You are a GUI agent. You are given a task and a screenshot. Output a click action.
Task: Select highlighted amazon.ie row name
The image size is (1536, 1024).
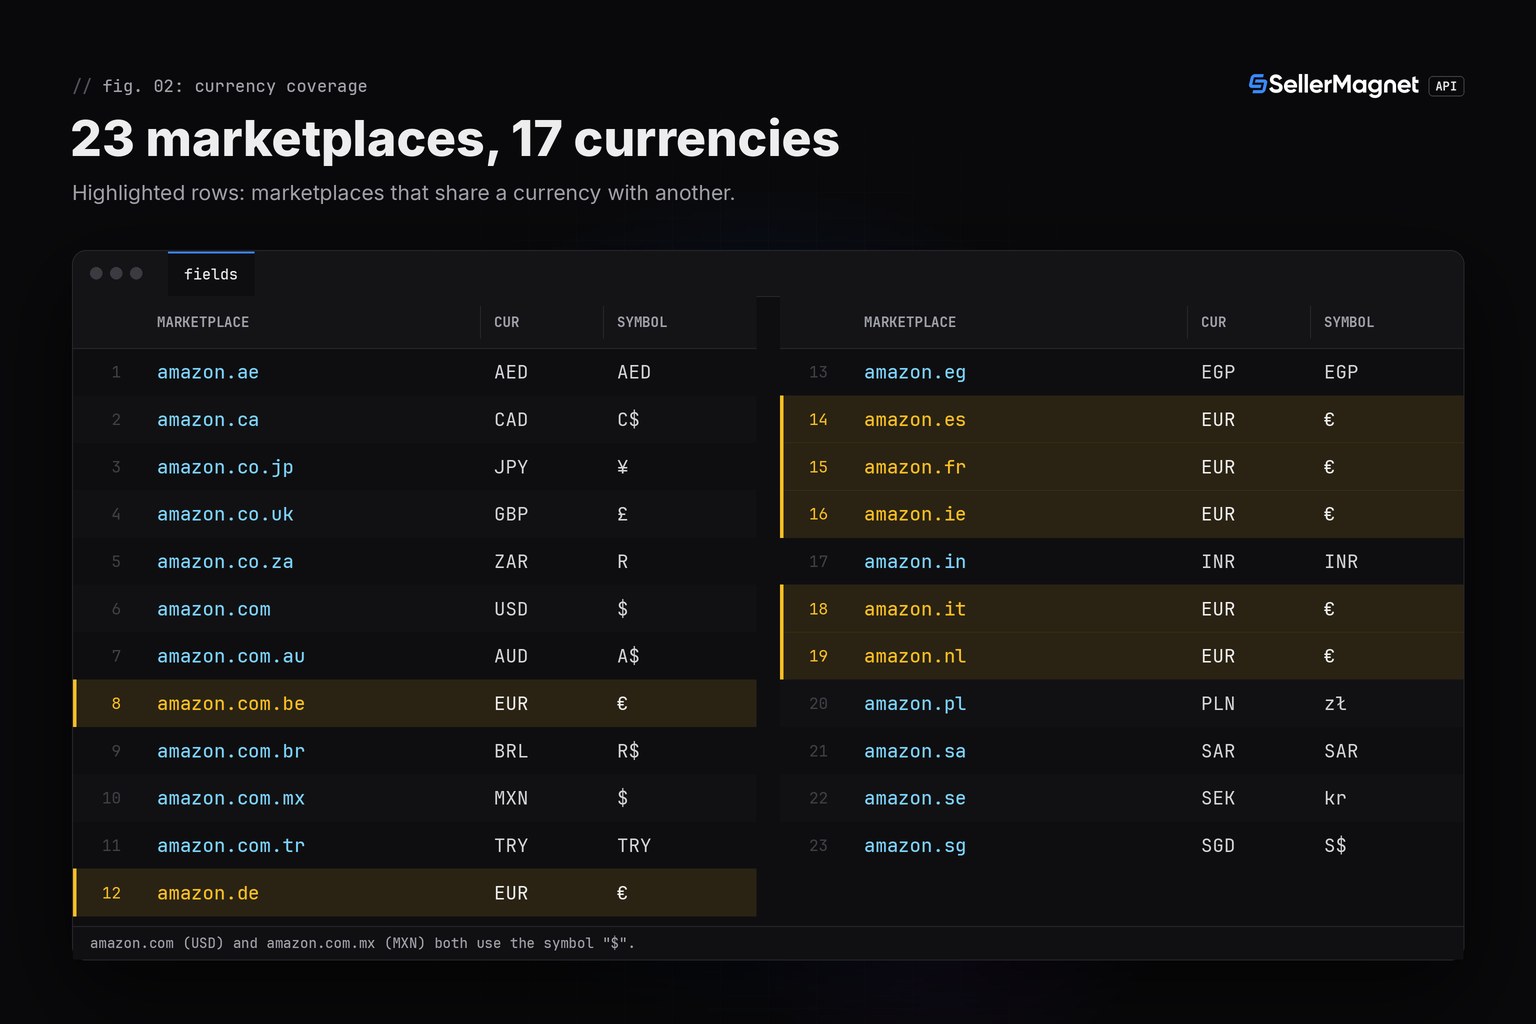pyautogui.click(x=915, y=514)
